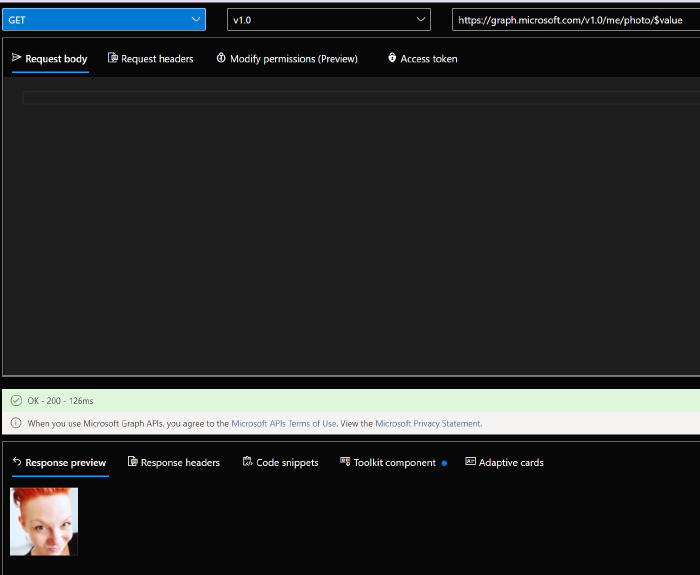Click the Adaptive cards icon
The image size is (700, 575).
coord(470,462)
